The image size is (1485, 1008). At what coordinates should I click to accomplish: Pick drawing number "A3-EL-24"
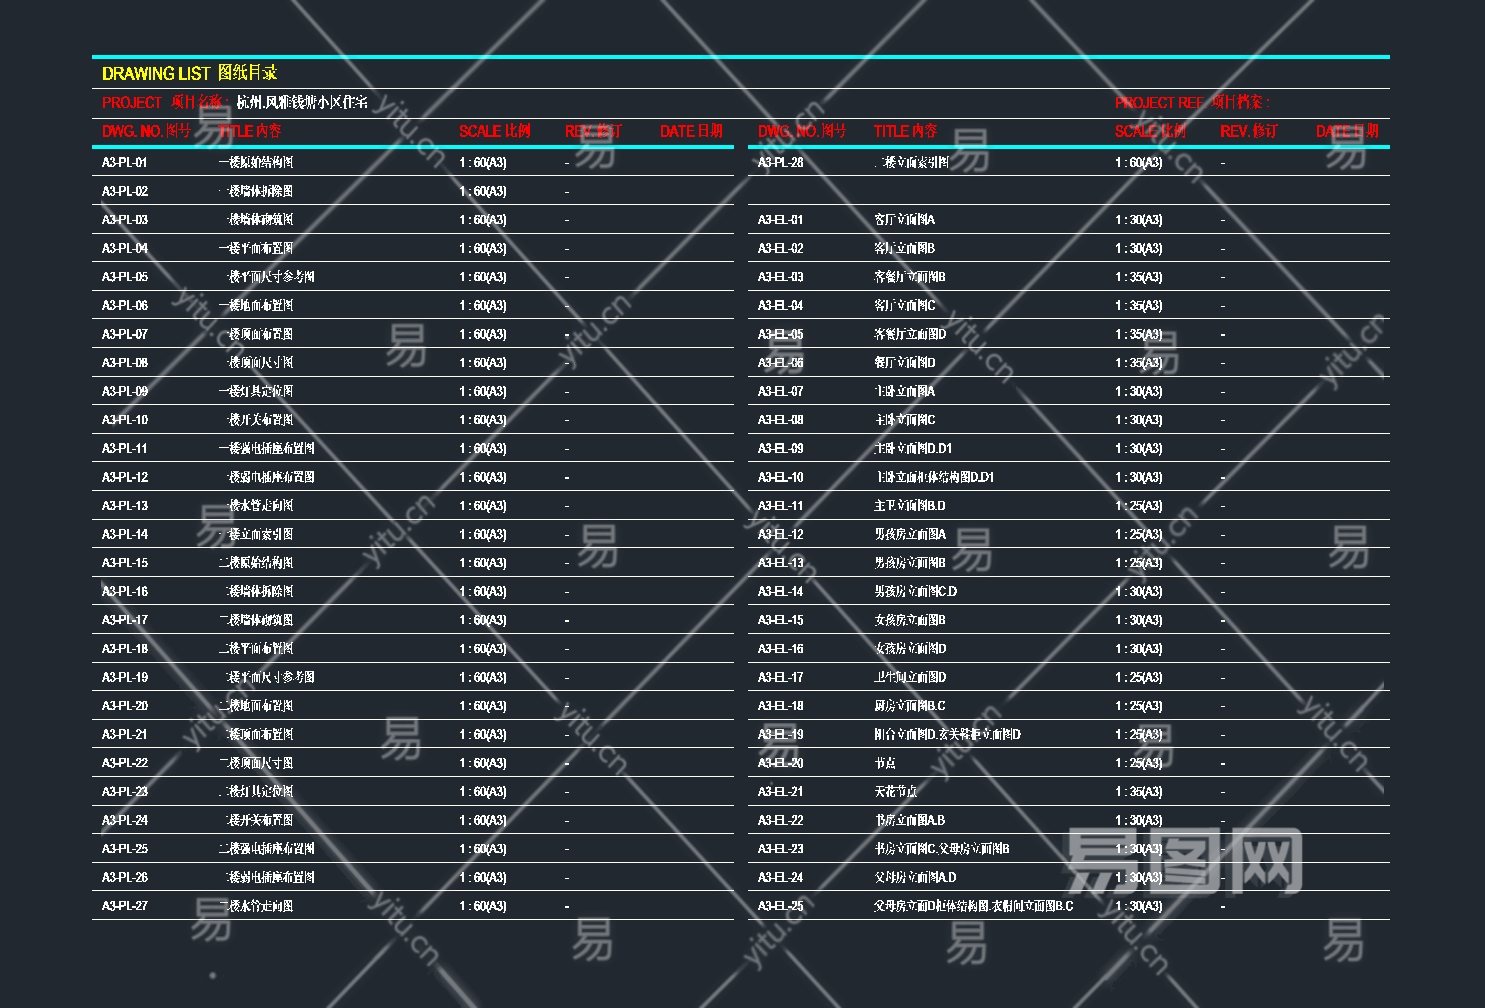coord(781,878)
